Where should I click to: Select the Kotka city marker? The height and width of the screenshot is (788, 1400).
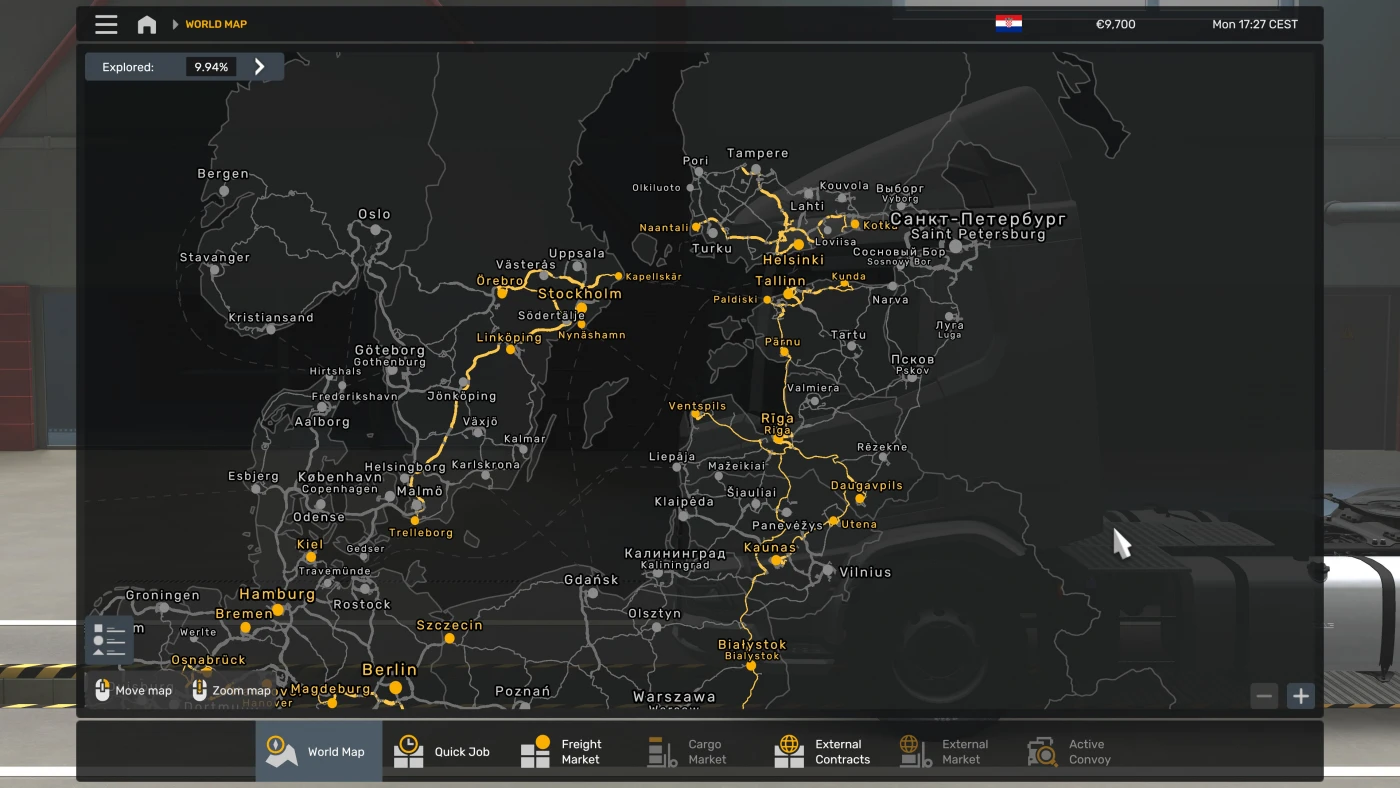coord(855,225)
